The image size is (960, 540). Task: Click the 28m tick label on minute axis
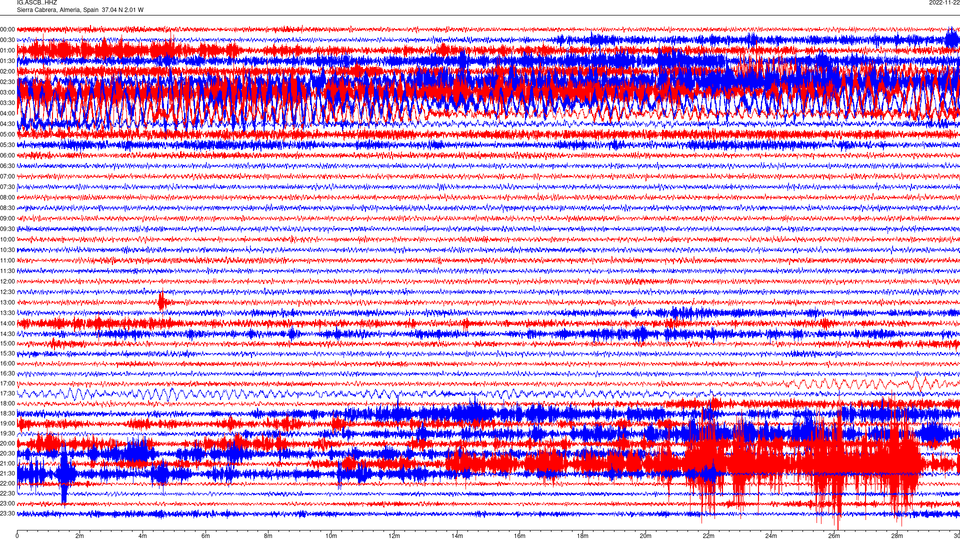click(897, 536)
